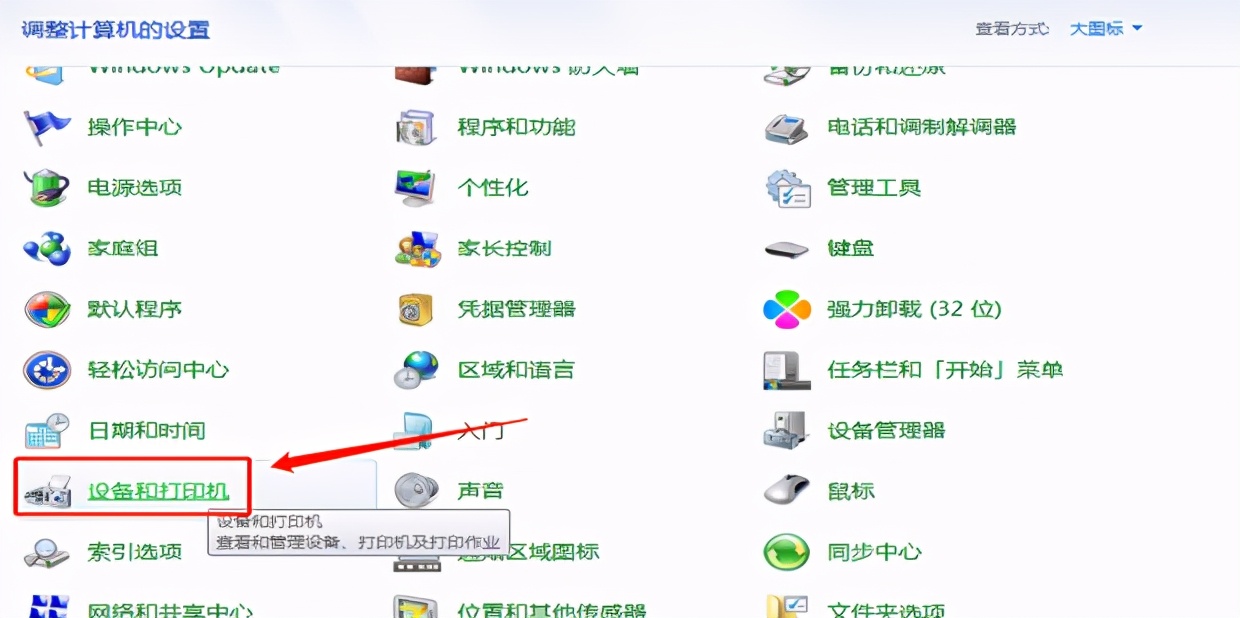The width and height of the screenshot is (1240, 618).
Task: Select the 鼠标 mouse icon
Action: pos(786,491)
